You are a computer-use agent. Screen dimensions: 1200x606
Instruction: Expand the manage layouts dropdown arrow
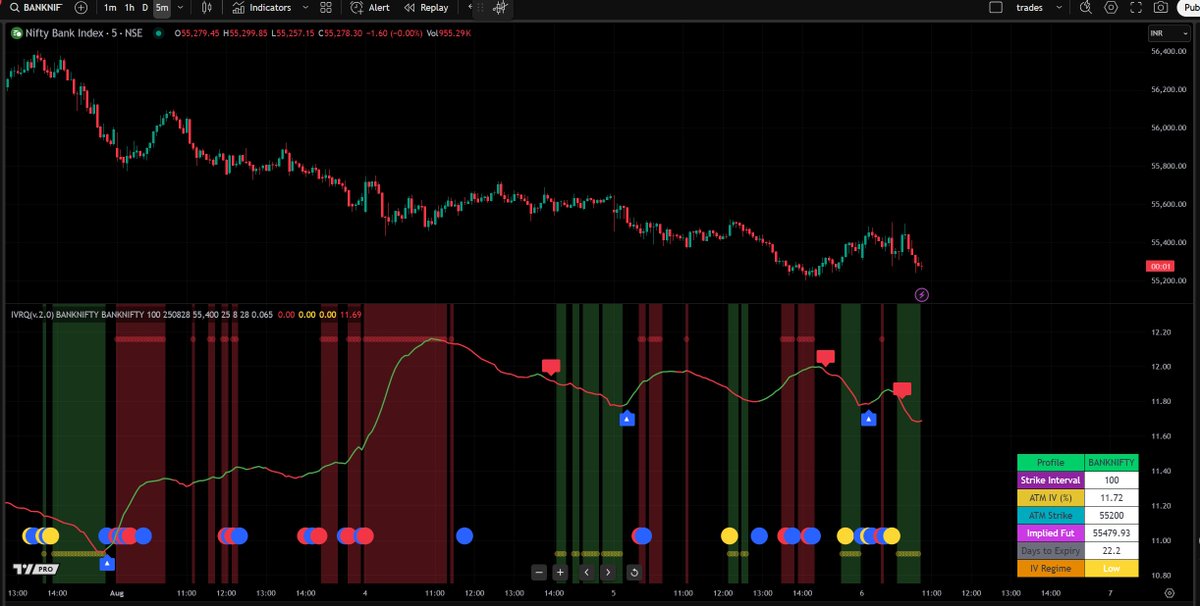coord(1060,7)
